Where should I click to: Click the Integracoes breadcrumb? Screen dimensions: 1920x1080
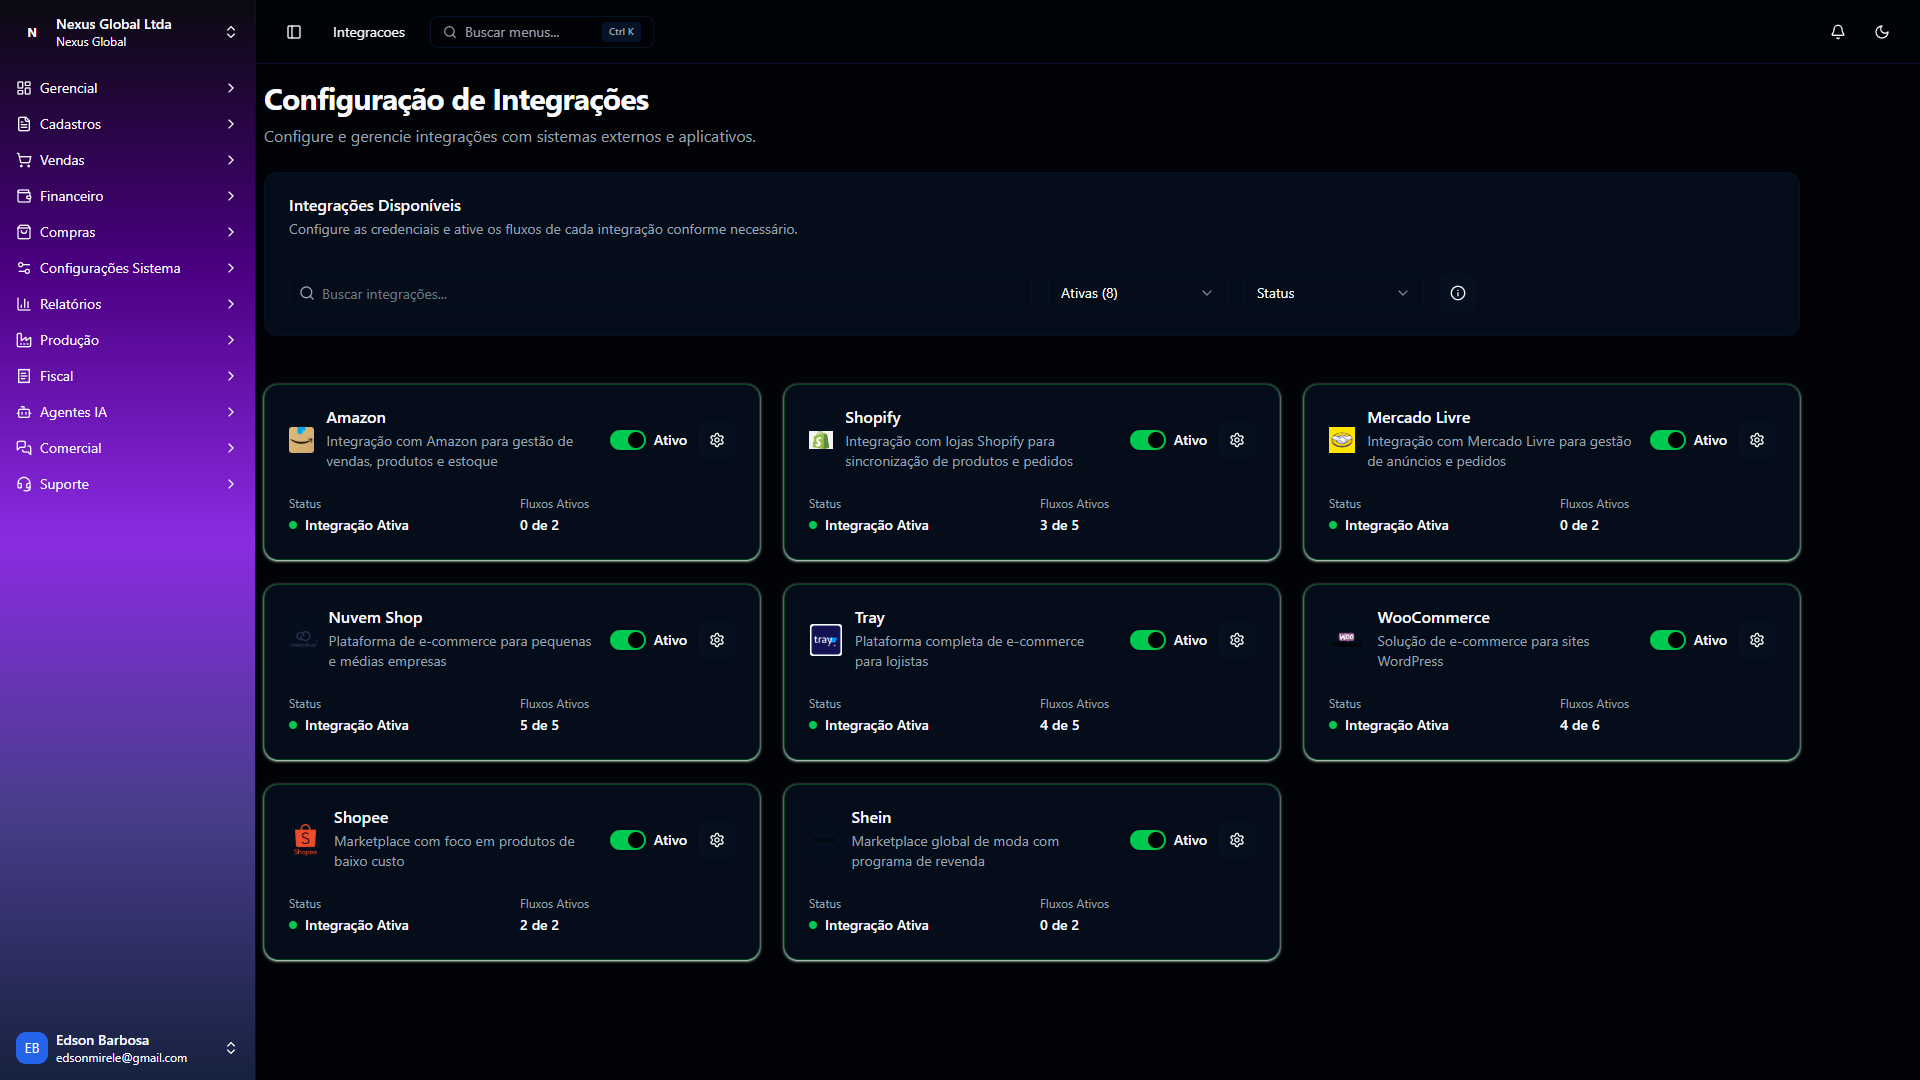[x=369, y=32]
